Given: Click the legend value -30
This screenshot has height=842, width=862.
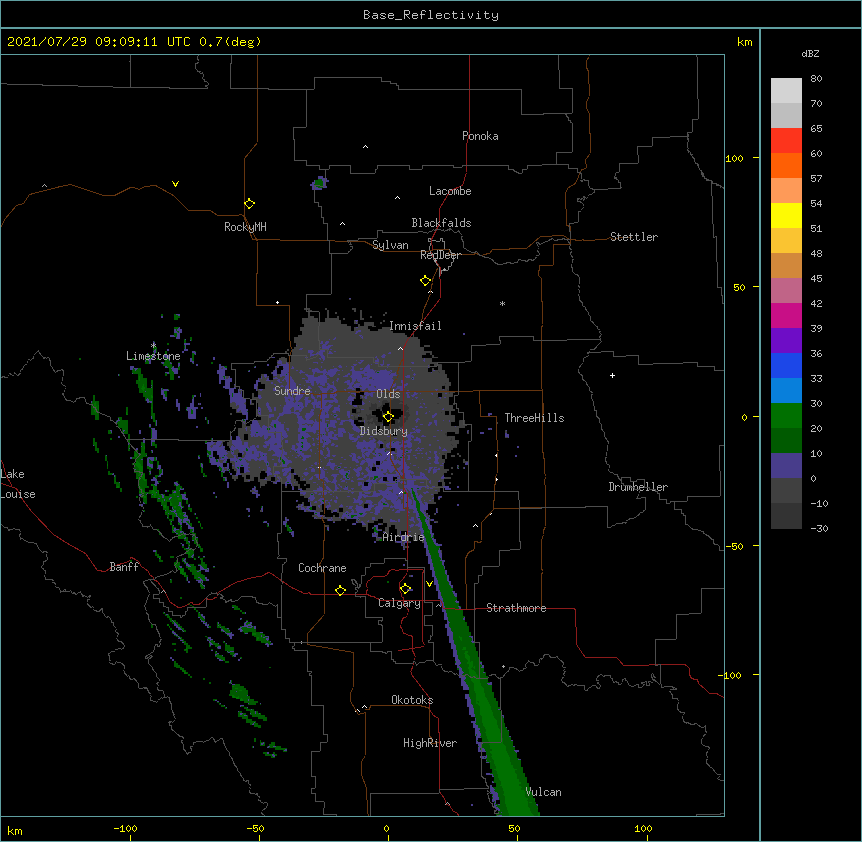Looking at the screenshot, I should pos(819,529).
